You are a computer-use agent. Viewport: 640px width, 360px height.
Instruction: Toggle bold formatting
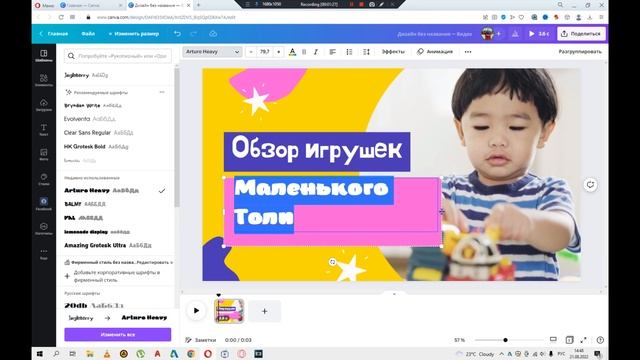pos(304,52)
